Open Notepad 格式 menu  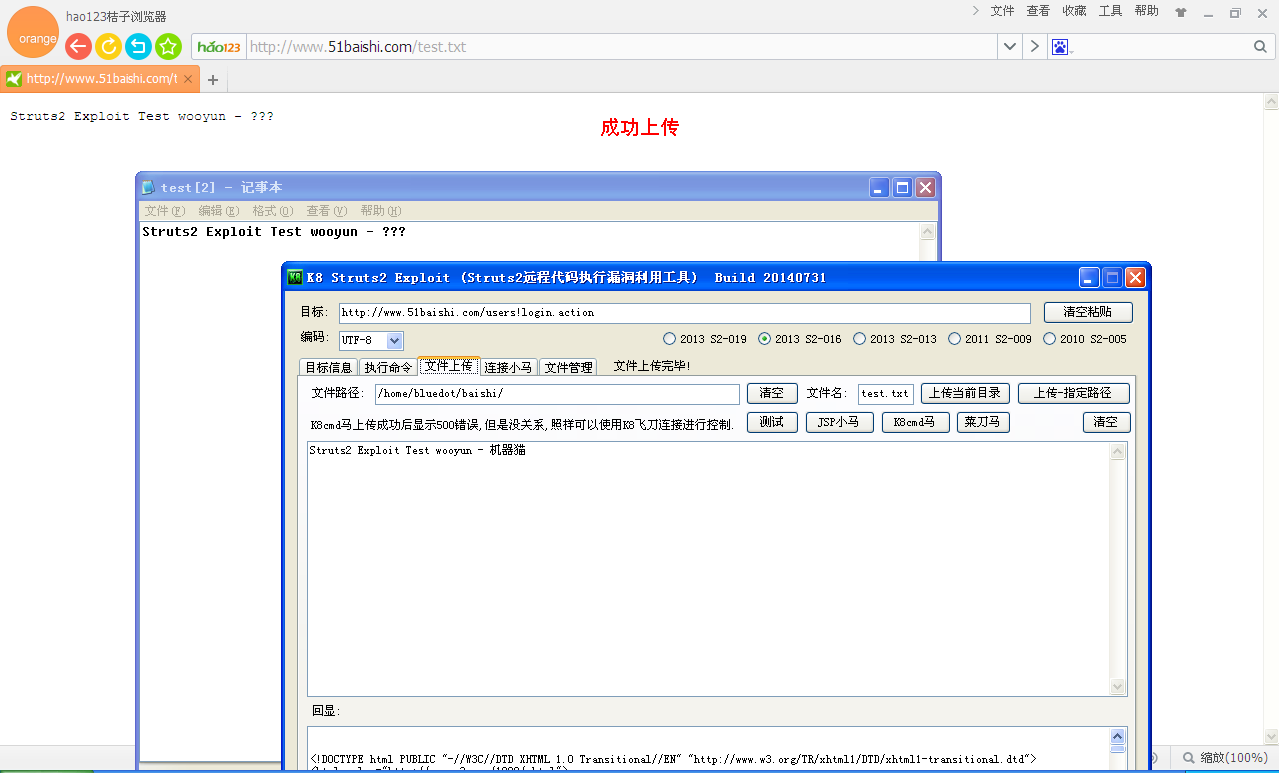coord(272,211)
